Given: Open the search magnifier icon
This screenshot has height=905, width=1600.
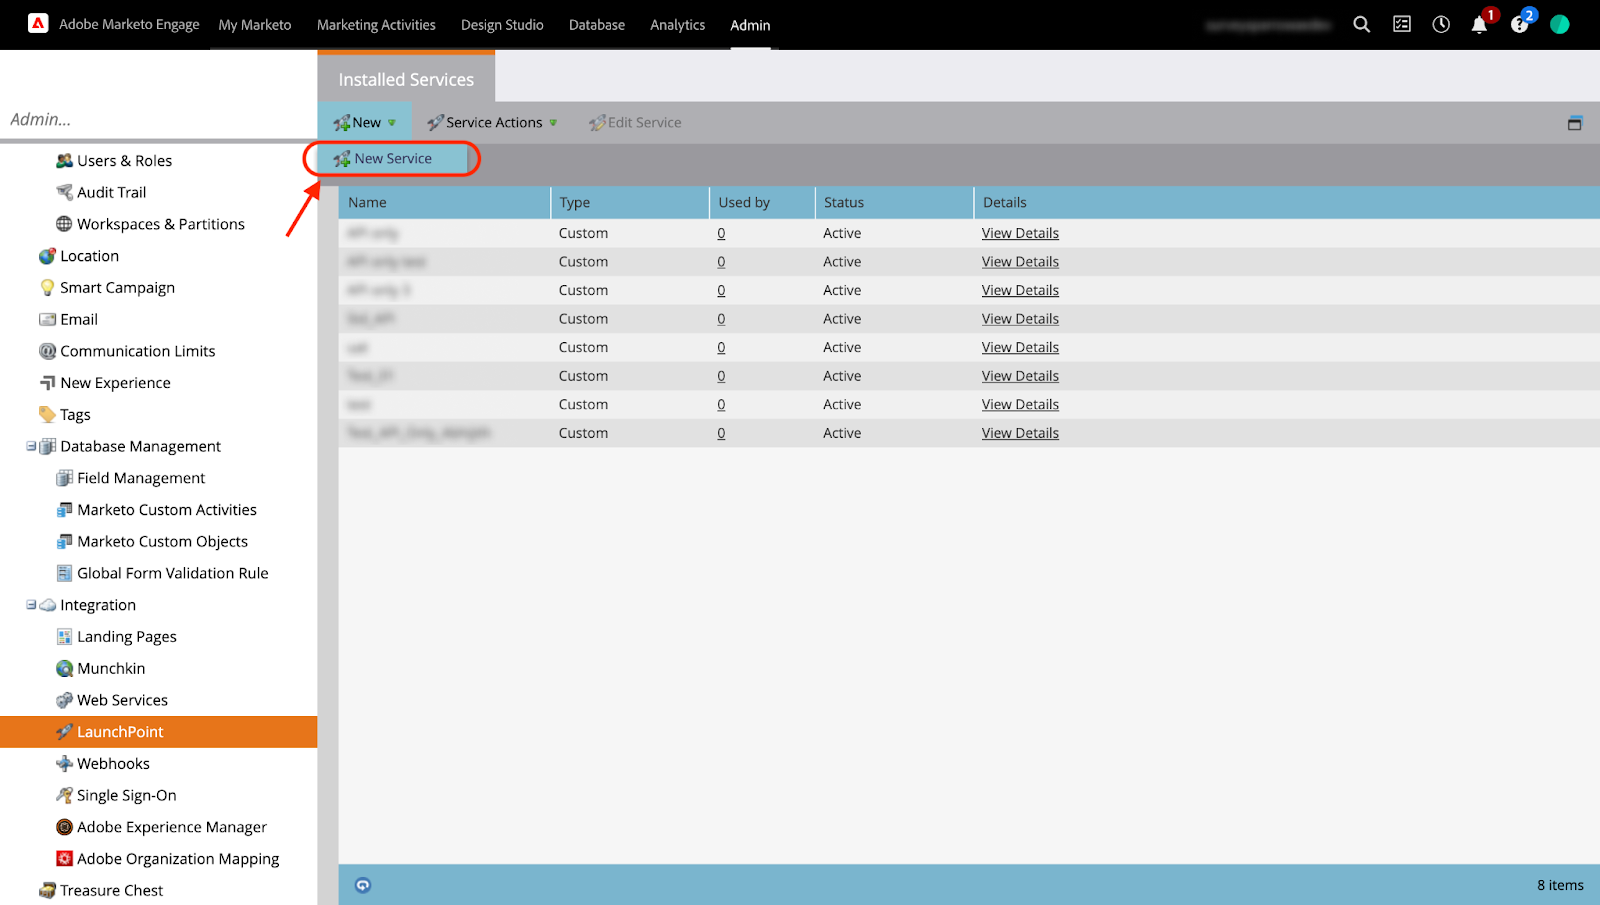Looking at the screenshot, I should (1361, 24).
